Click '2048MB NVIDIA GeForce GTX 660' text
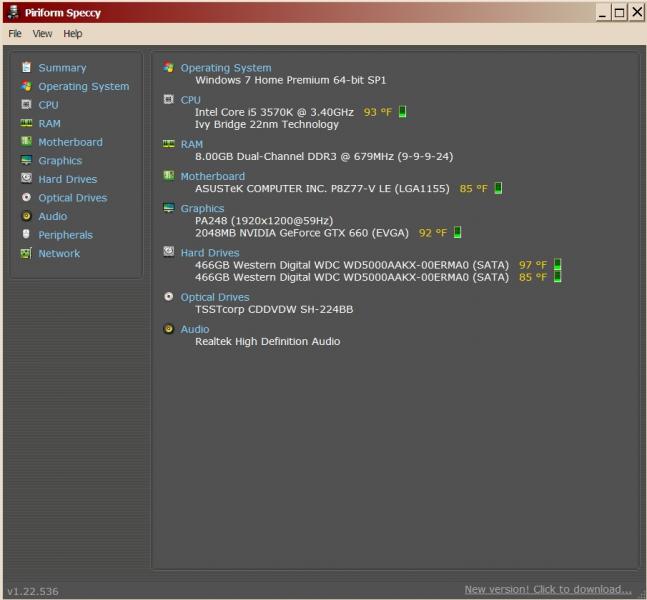647x600 pixels. pos(282,233)
